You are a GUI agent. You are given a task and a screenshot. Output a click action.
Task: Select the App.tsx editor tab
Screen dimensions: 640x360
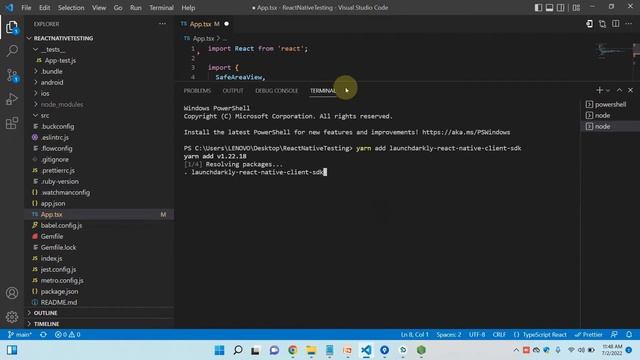click(204, 24)
